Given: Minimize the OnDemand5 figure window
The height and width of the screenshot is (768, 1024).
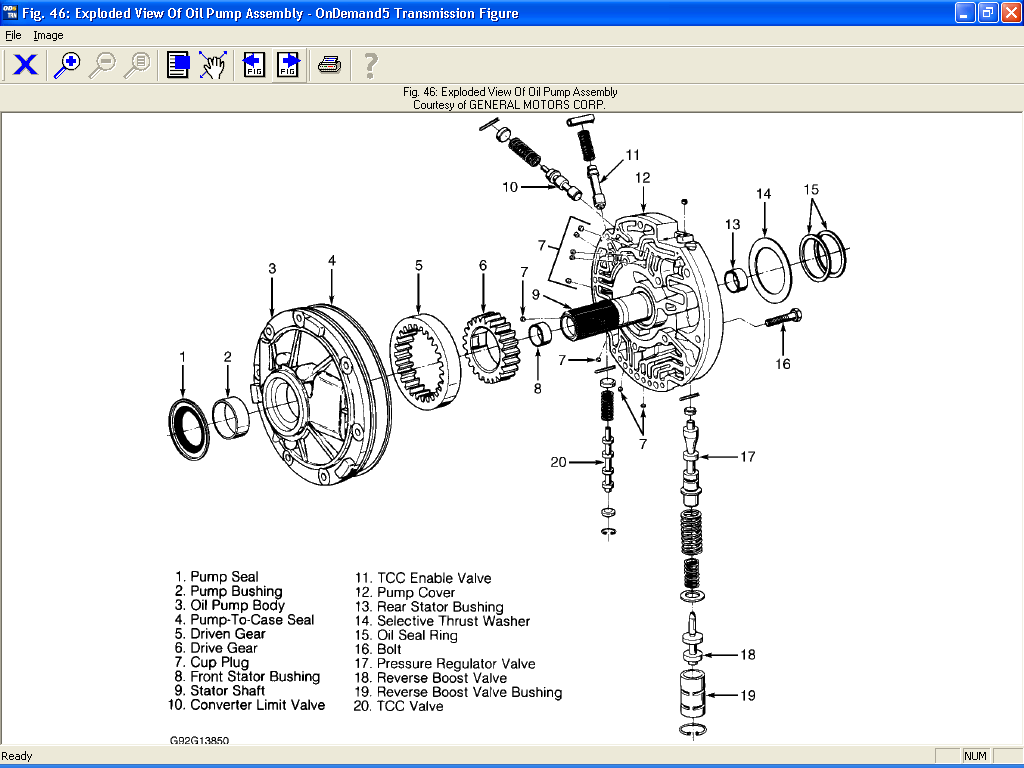Looking at the screenshot, I should (x=965, y=12).
